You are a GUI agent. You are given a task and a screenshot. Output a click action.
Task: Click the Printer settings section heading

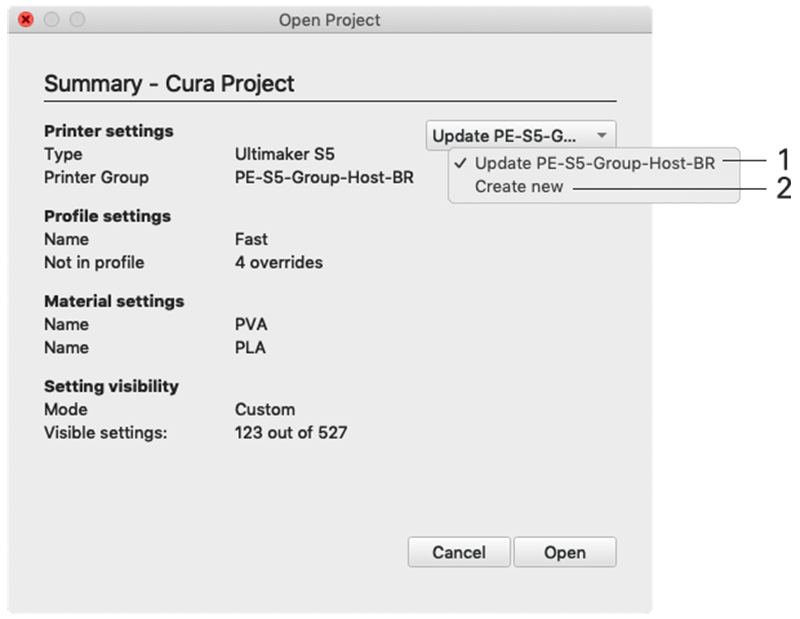(x=108, y=131)
